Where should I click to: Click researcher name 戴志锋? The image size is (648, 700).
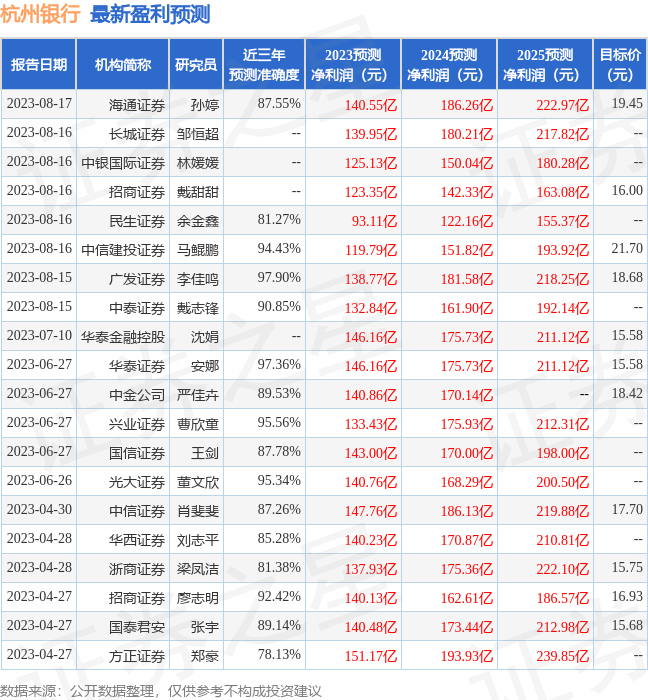tap(198, 308)
